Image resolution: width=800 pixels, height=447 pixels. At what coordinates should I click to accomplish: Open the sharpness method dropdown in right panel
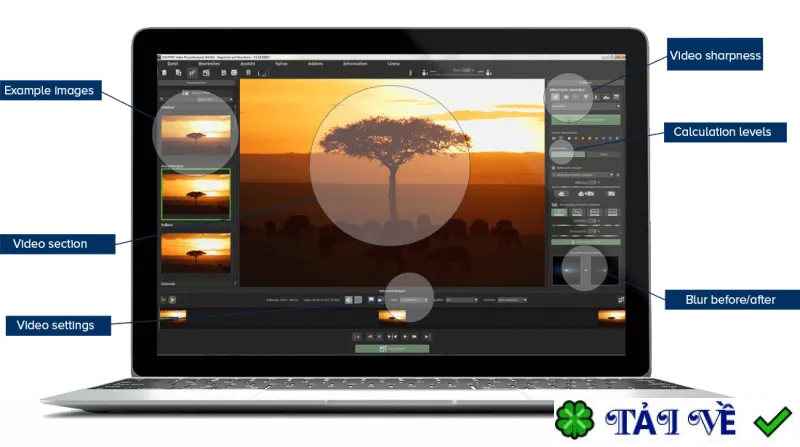point(586,107)
